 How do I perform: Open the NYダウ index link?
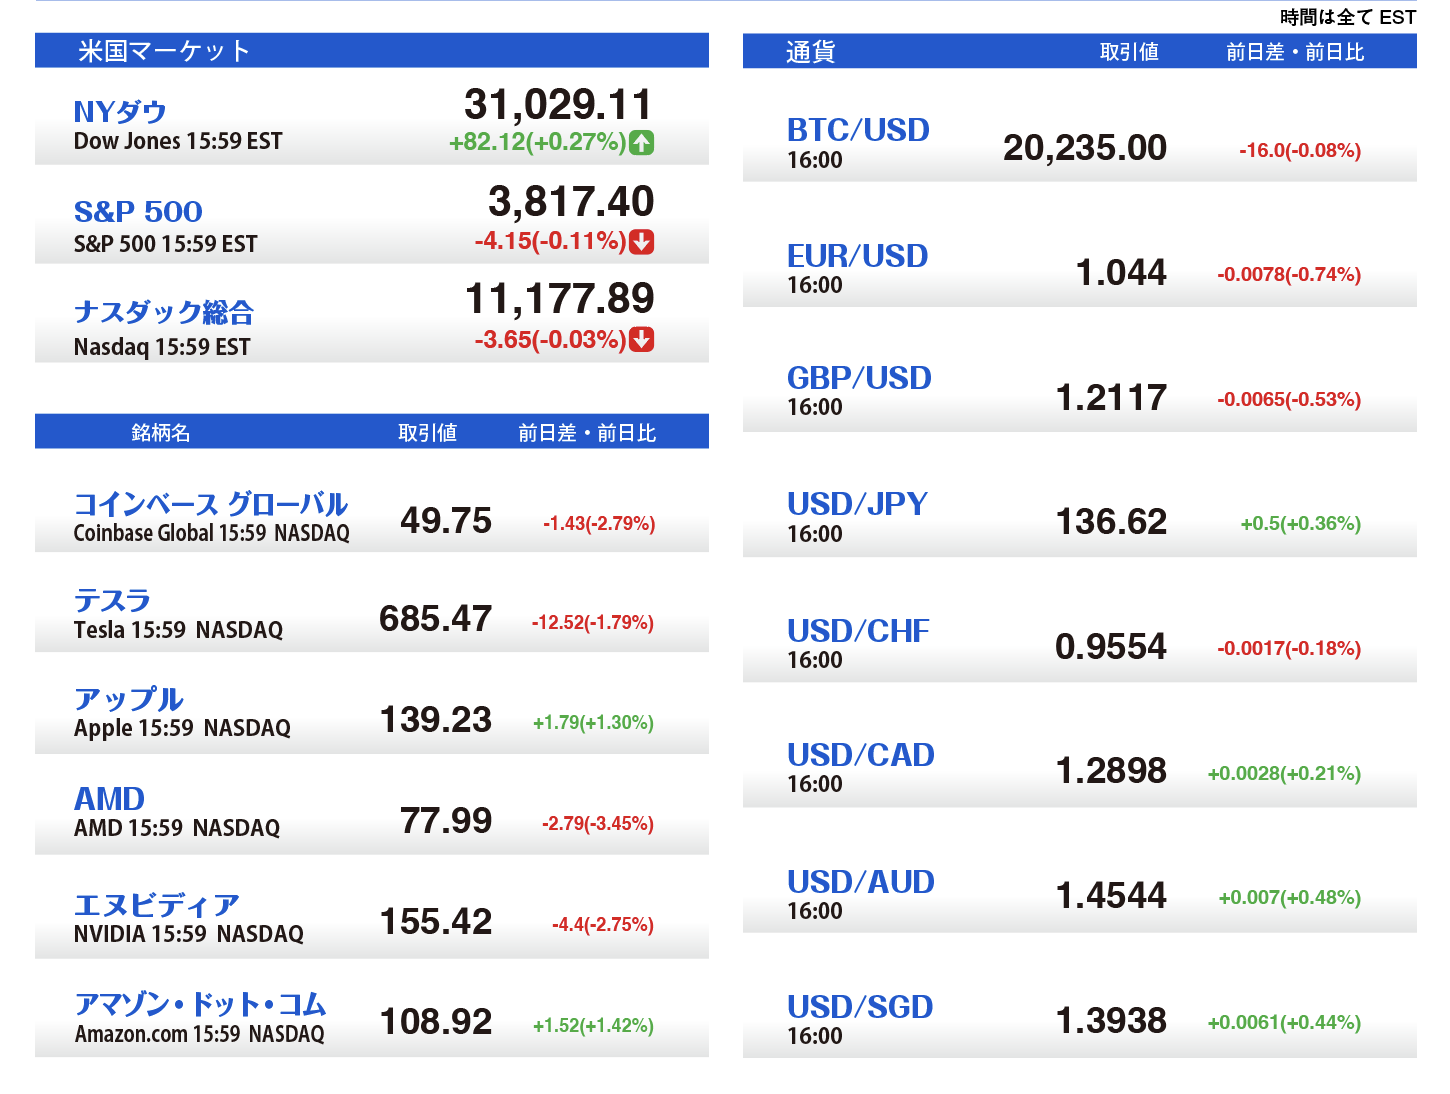(x=120, y=112)
